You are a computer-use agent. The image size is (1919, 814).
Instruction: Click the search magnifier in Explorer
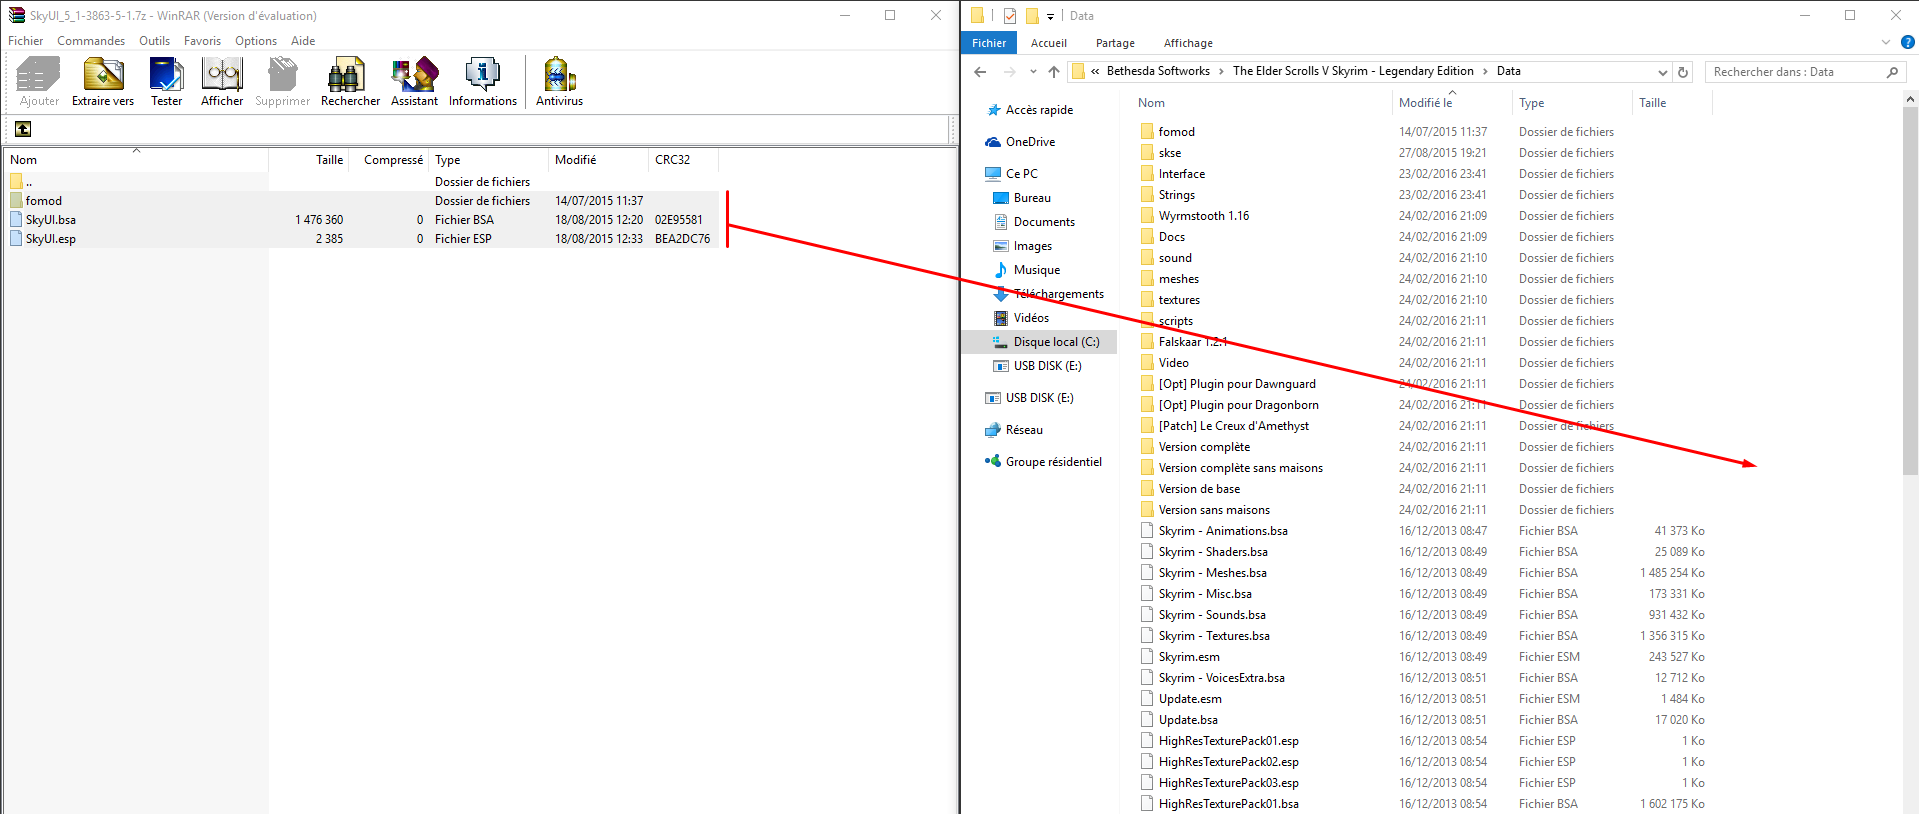pos(1892,72)
